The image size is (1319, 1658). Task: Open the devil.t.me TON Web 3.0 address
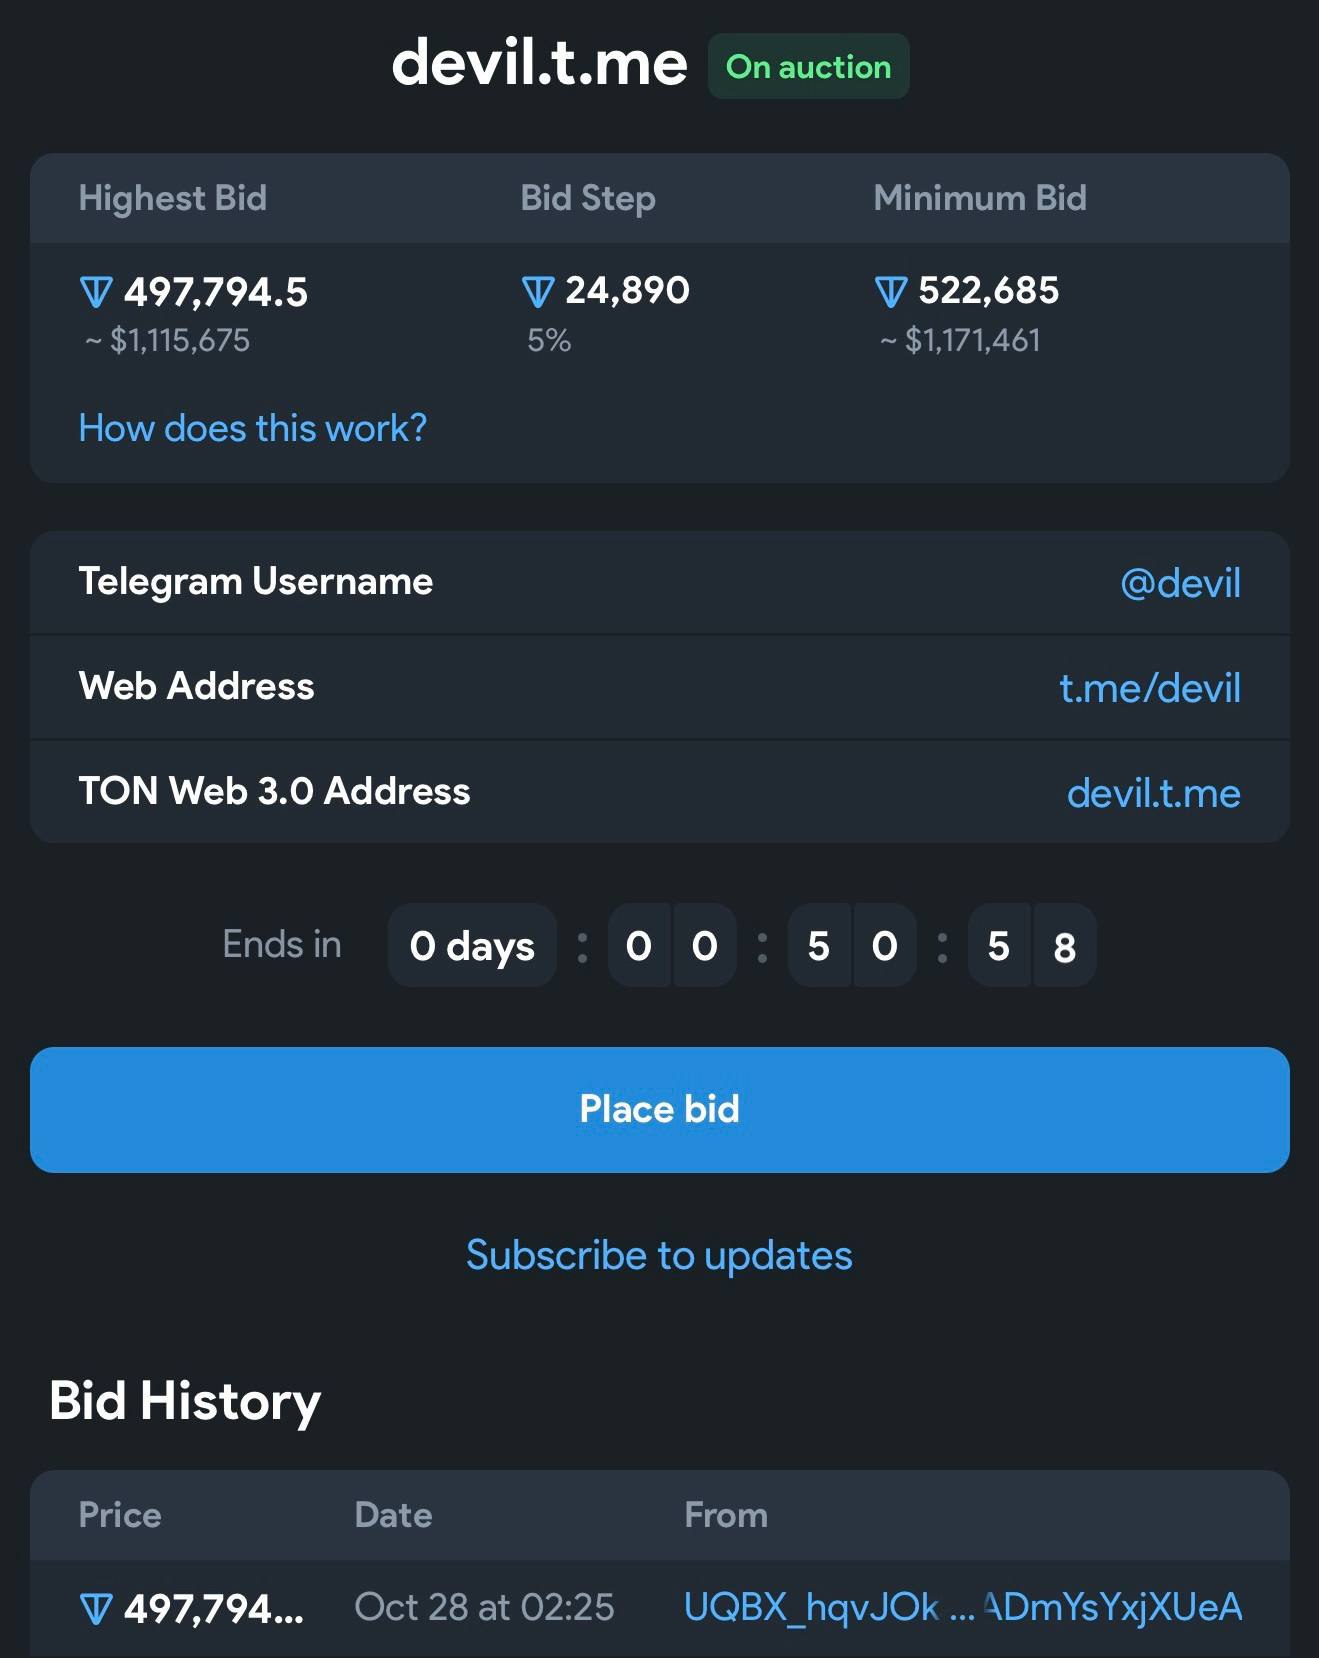[x=1154, y=793]
